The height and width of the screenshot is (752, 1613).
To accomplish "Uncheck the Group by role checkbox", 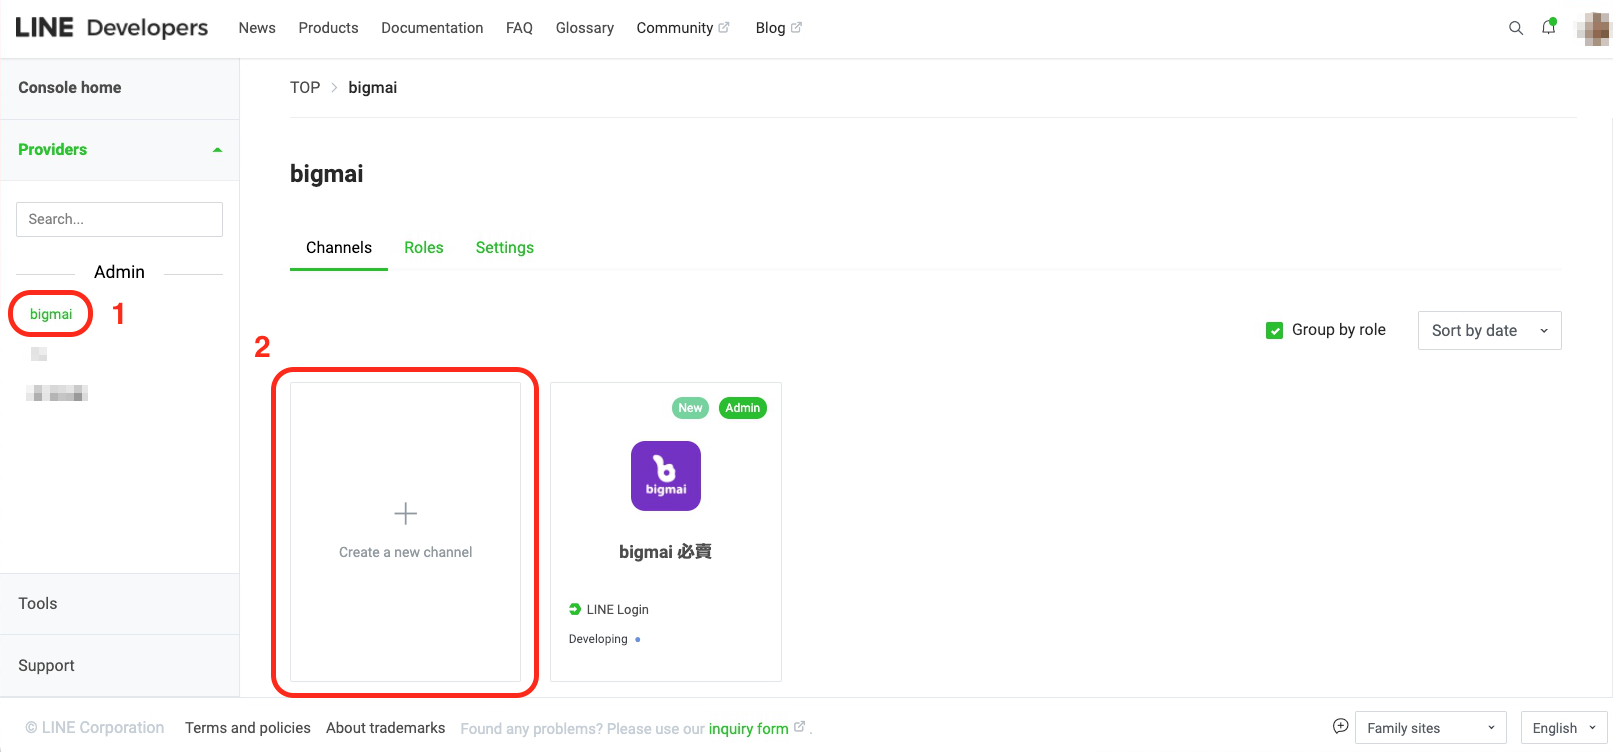I will pos(1274,330).
